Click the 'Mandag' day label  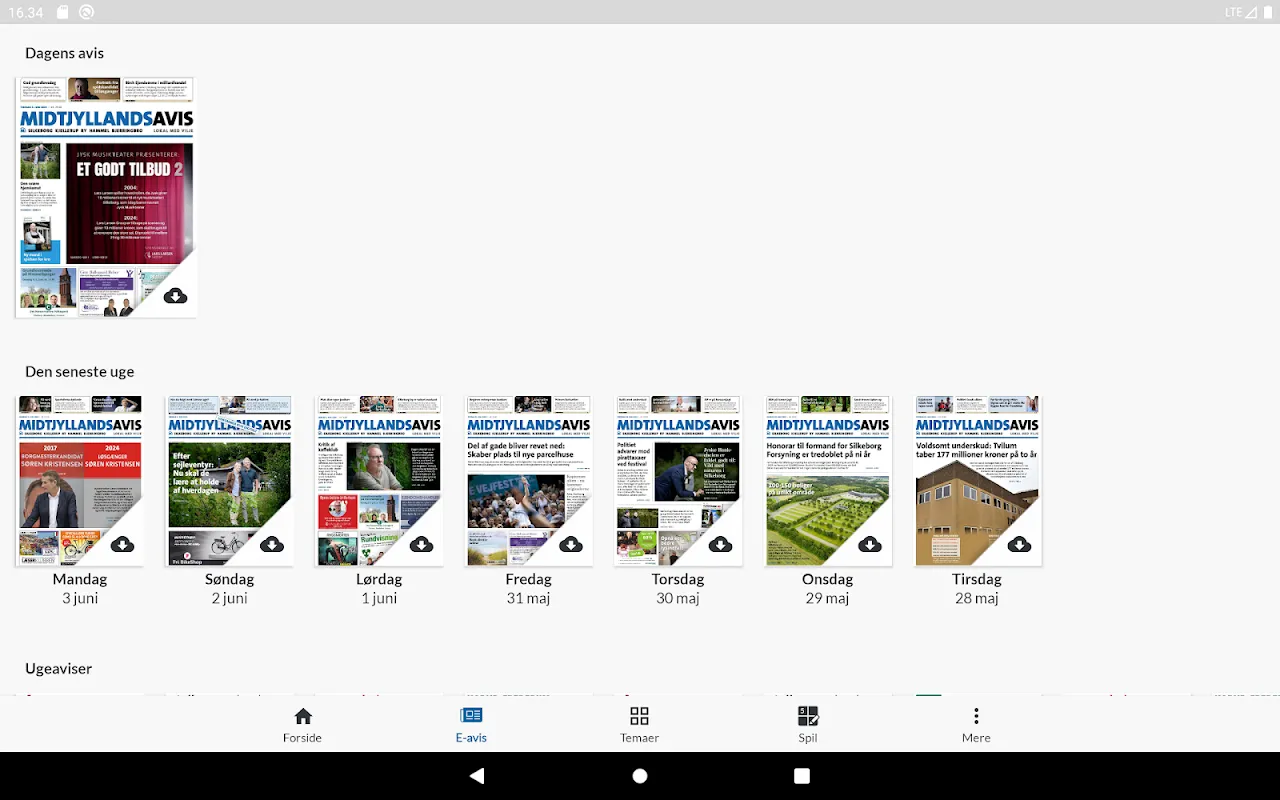click(x=80, y=579)
